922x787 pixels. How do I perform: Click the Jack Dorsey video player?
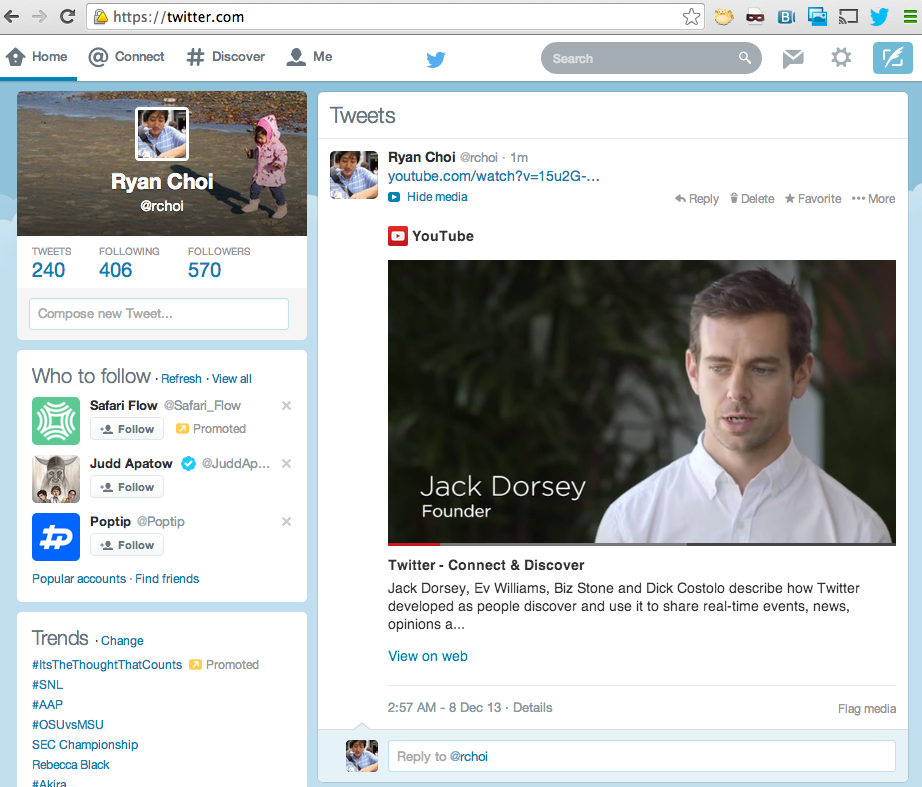click(642, 401)
